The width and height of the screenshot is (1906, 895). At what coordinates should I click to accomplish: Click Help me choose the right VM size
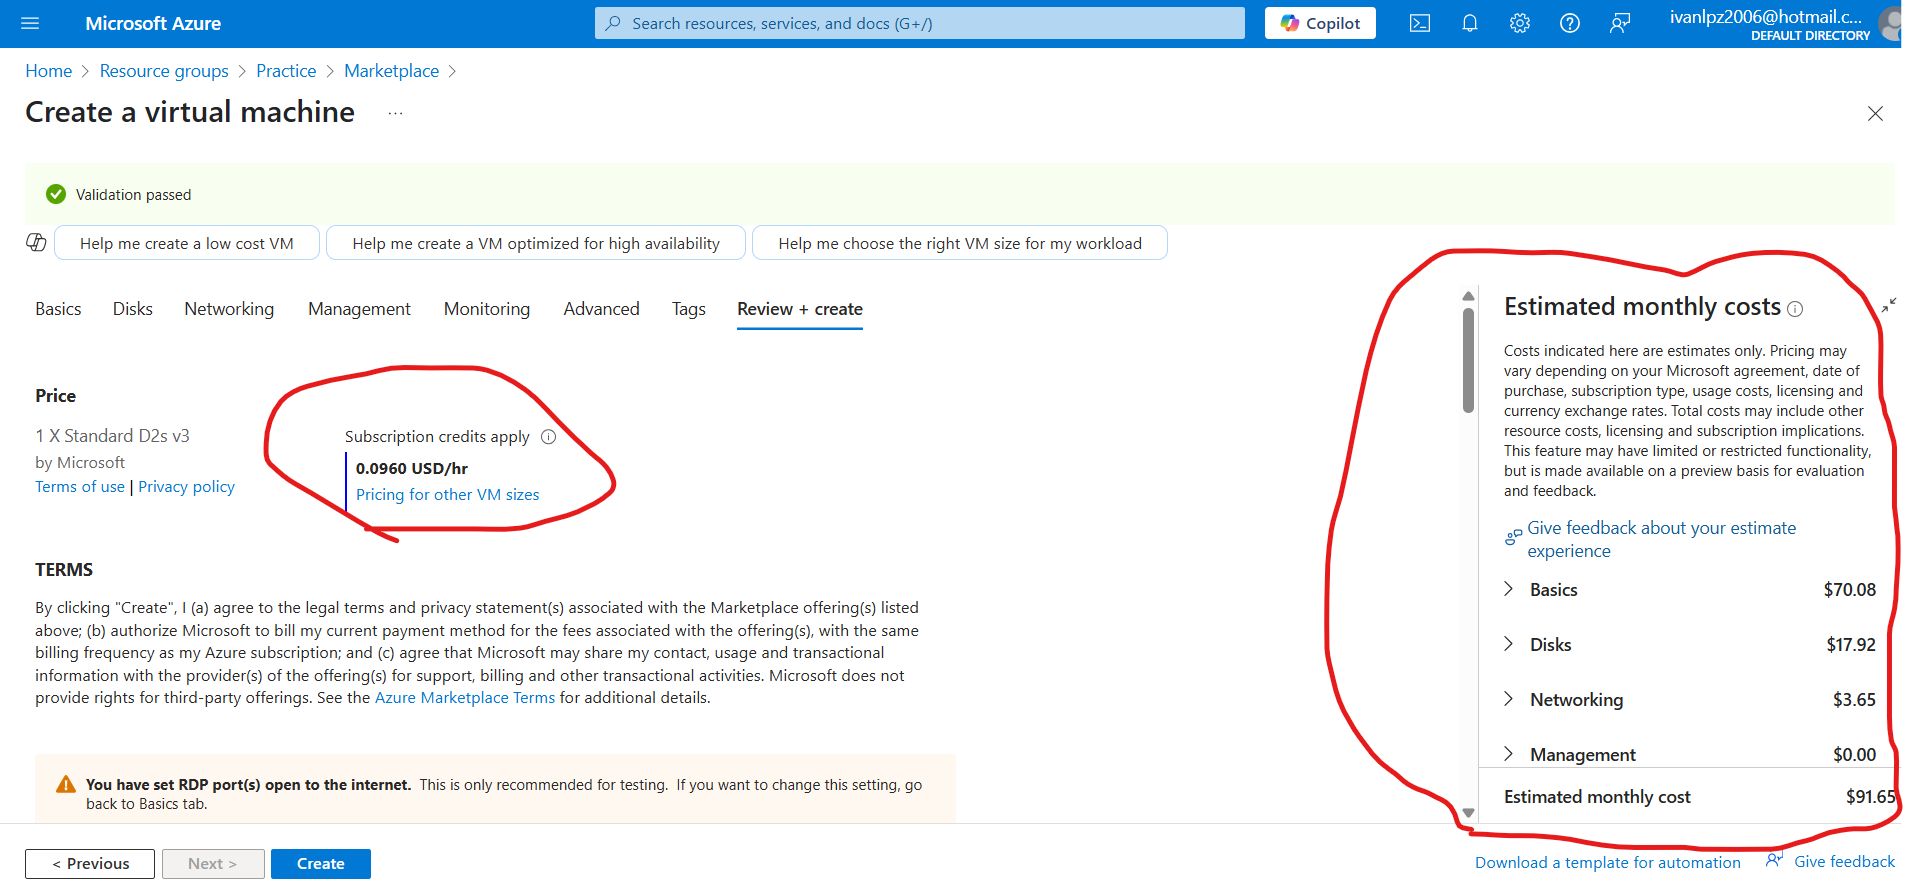click(x=960, y=243)
